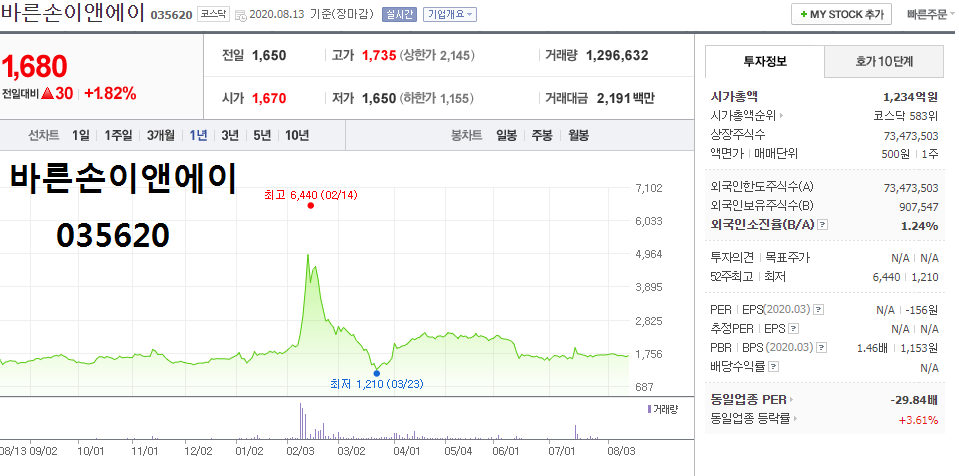Click the +1.82% change percentage
The image size is (959, 476).
(110, 94)
